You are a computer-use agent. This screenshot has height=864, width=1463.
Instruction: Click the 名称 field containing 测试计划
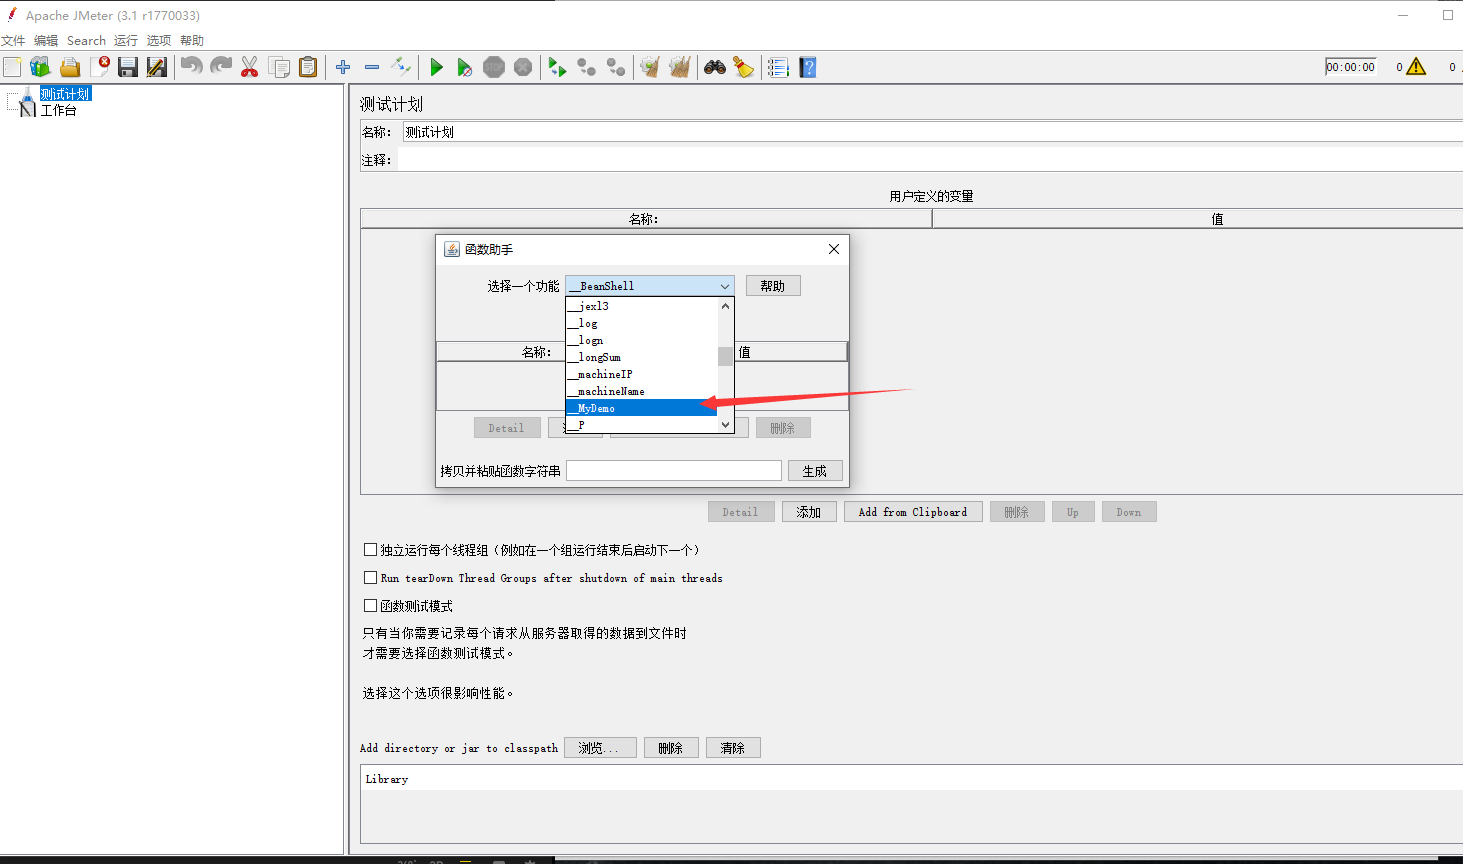[933, 132]
